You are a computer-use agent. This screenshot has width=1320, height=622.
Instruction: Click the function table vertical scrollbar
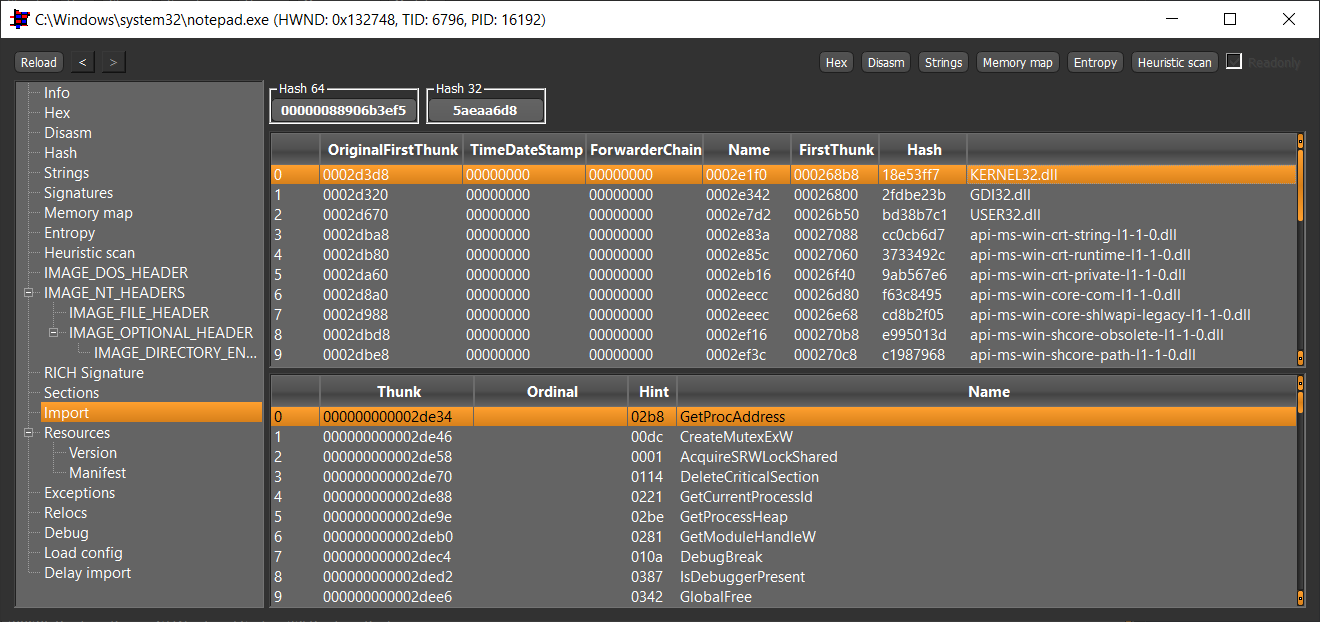(x=1300, y=492)
